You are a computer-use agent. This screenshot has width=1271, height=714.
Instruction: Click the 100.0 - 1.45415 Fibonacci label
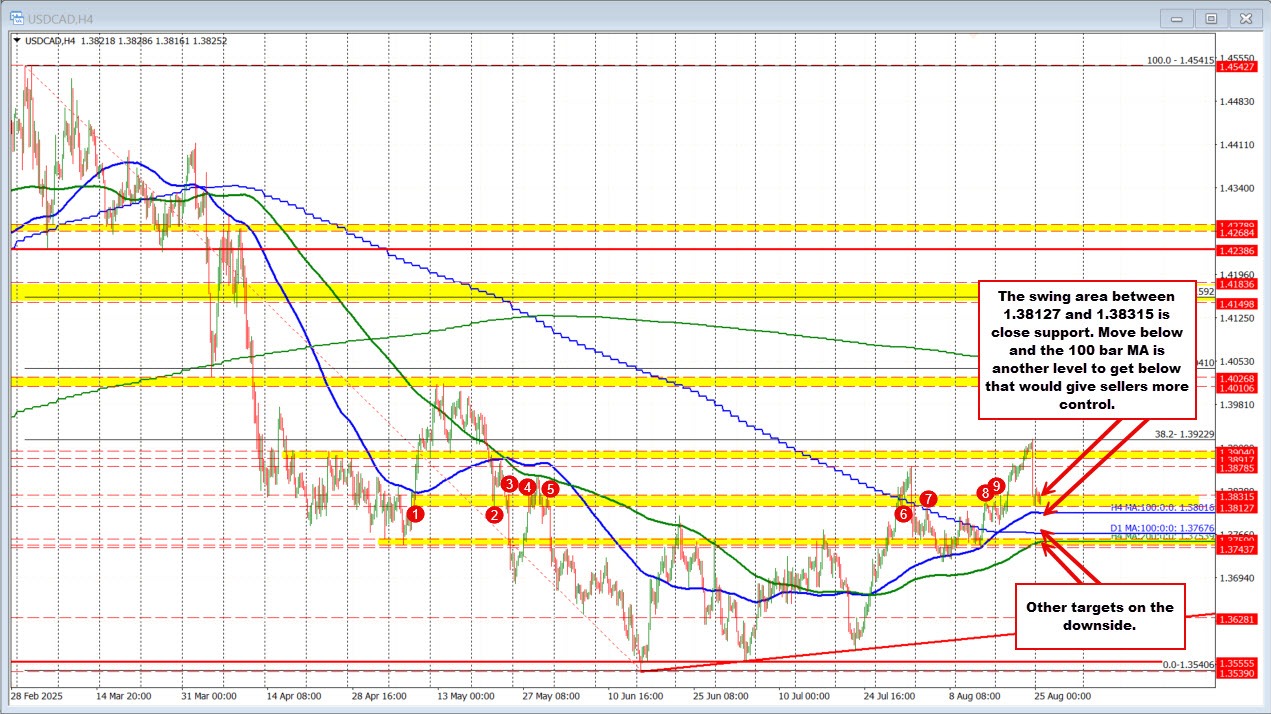click(x=1180, y=60)
